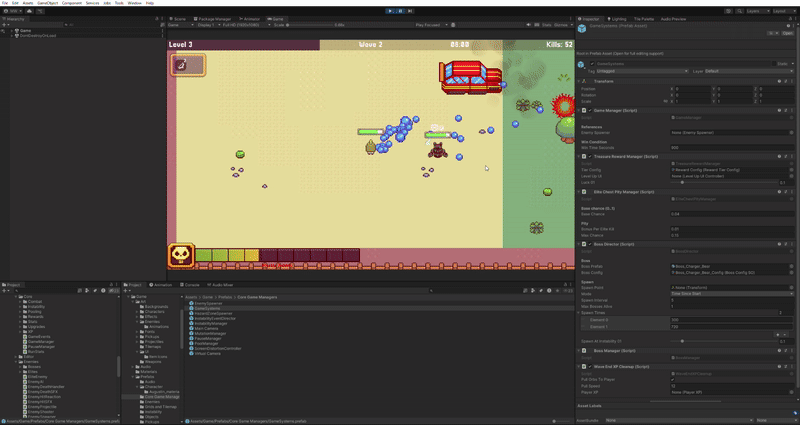The width and height of the screenshot is (800, 425).
Task: Click the weapon ability icon under Level 3
Action: [187, 64]
